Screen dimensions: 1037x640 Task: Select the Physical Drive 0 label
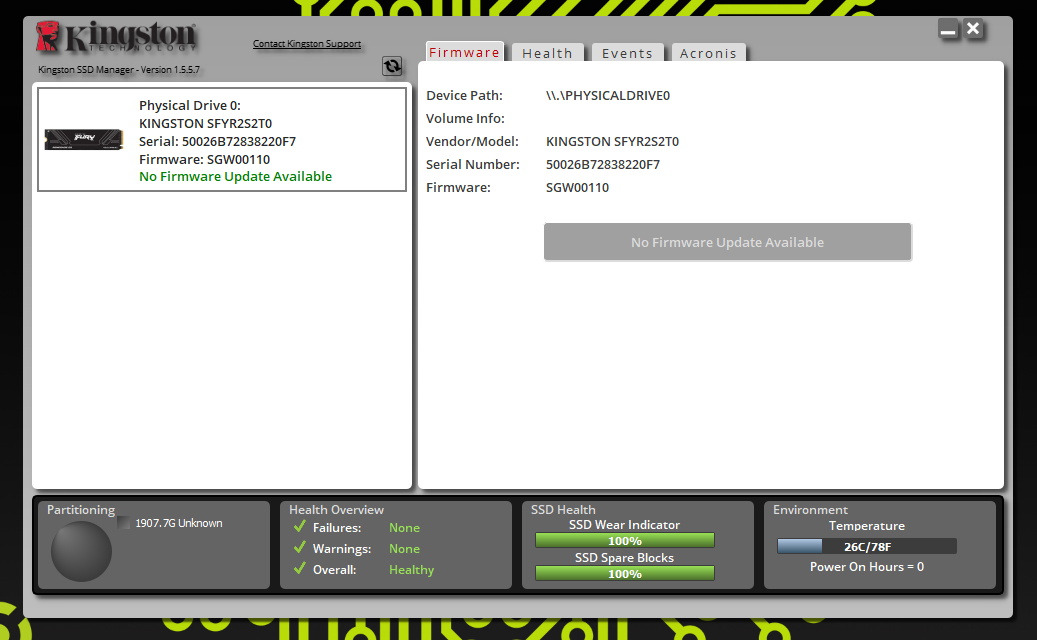[x=190, y=105]
